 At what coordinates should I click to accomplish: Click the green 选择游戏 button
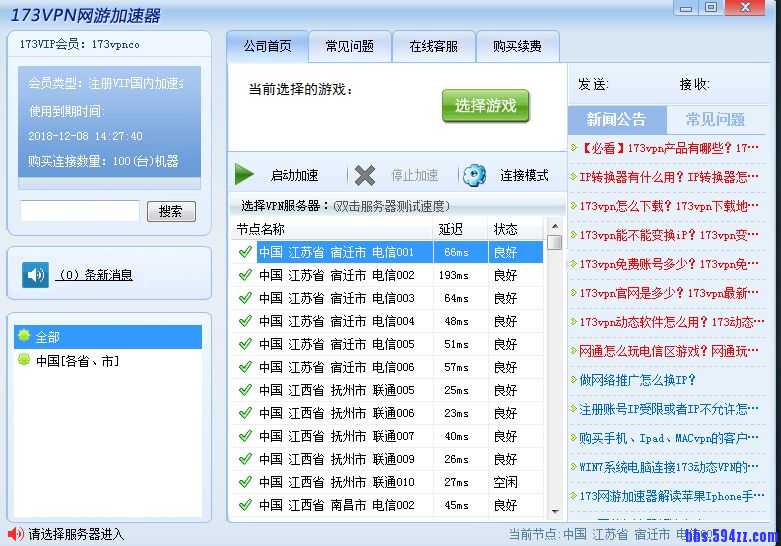tap(485, 106)
